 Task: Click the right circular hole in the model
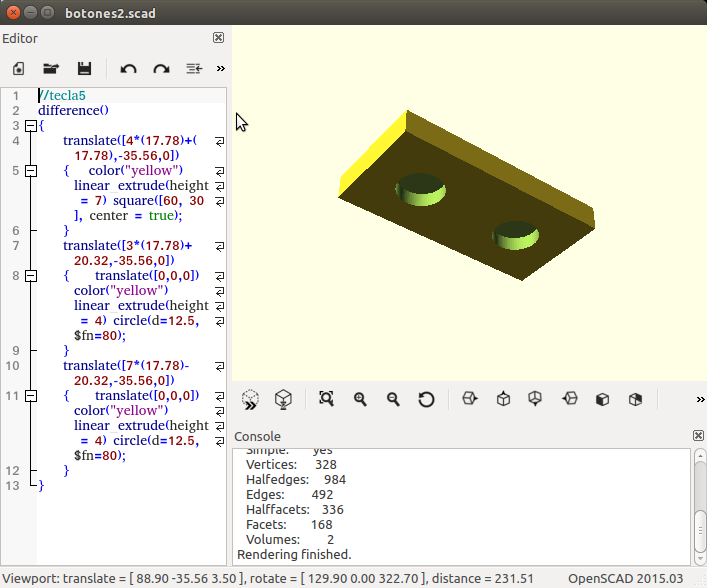pos(516,235)
